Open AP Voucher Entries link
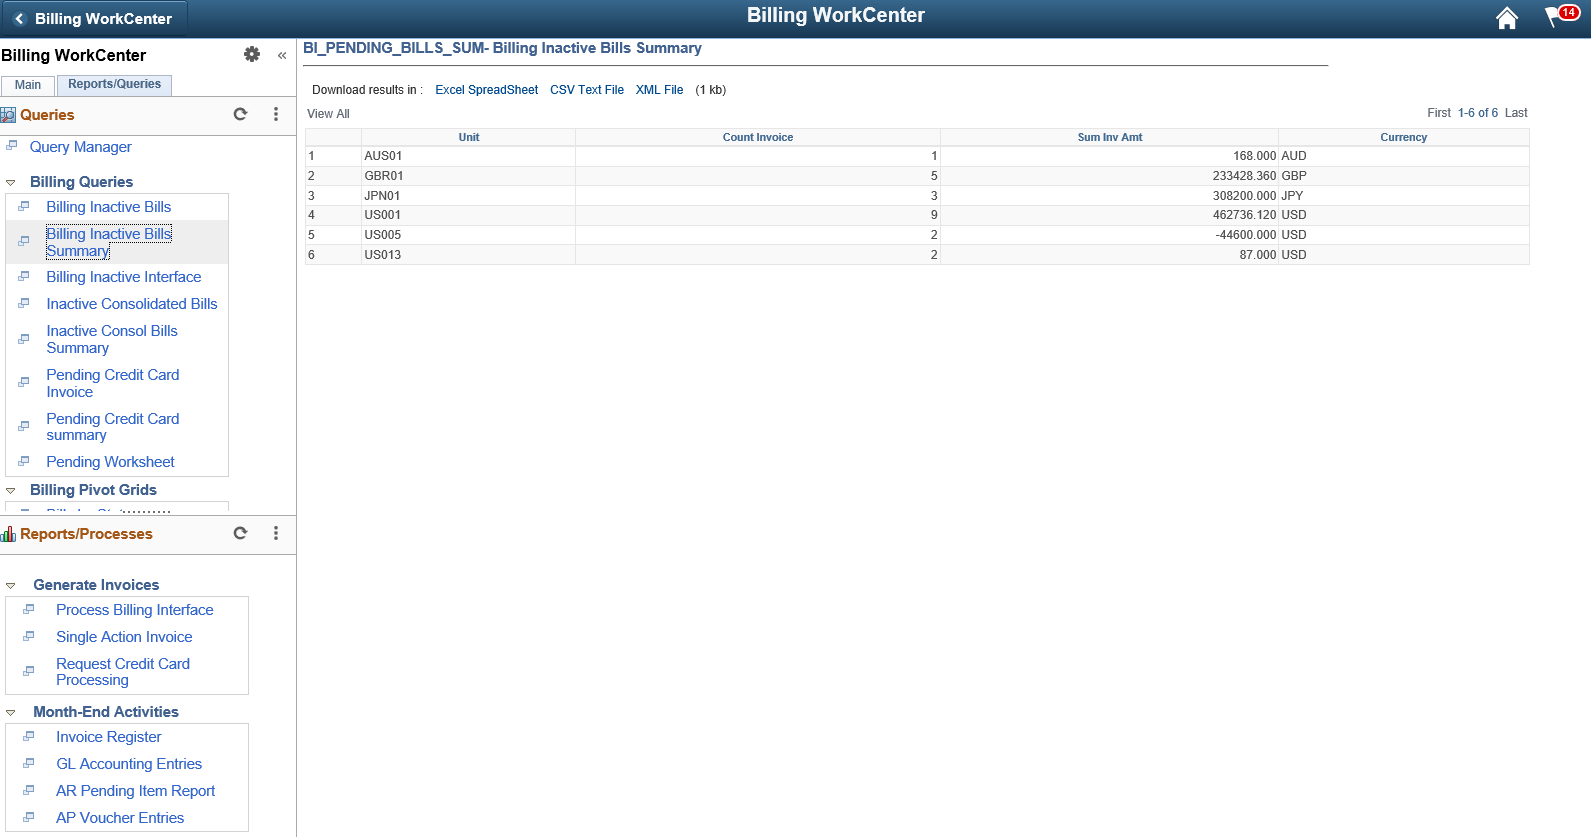This screenshot has width=1591, height=837. coord(120,818)
